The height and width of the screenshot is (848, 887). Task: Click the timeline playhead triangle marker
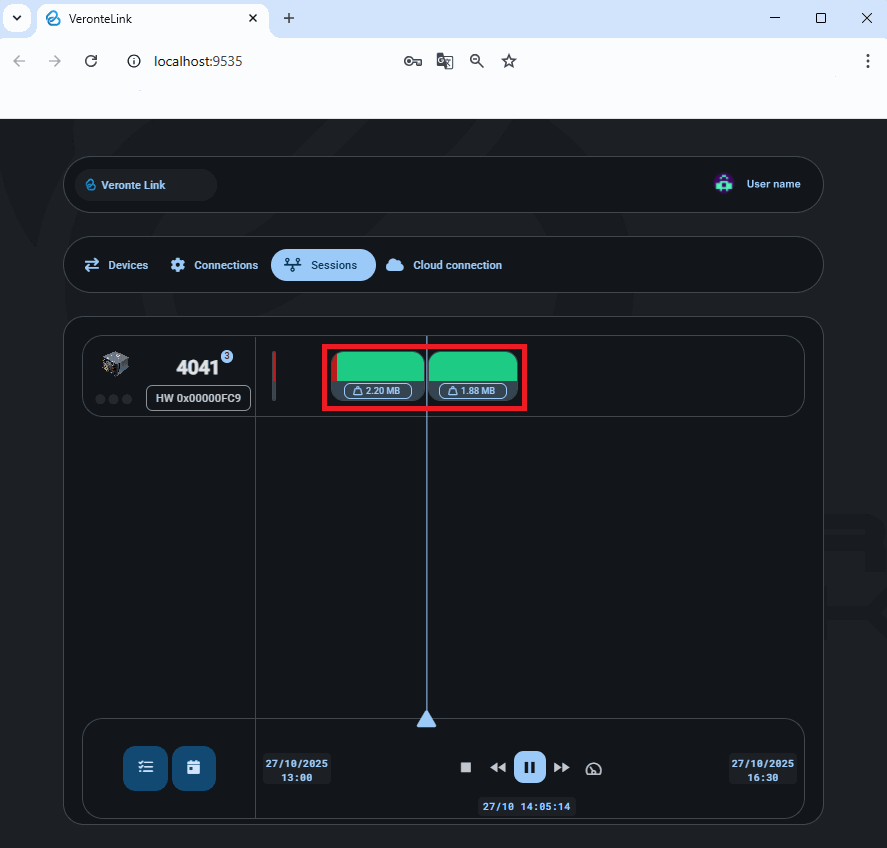[426, 719]
